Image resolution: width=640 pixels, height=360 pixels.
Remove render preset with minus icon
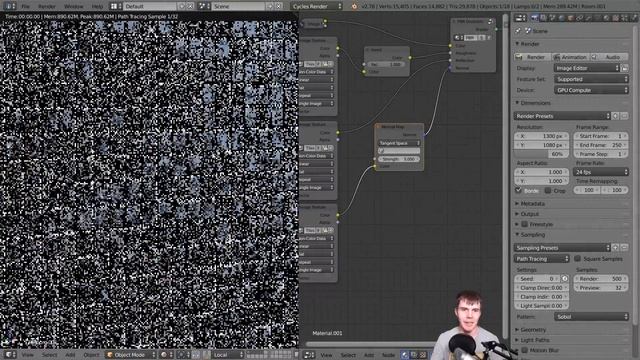624,116
